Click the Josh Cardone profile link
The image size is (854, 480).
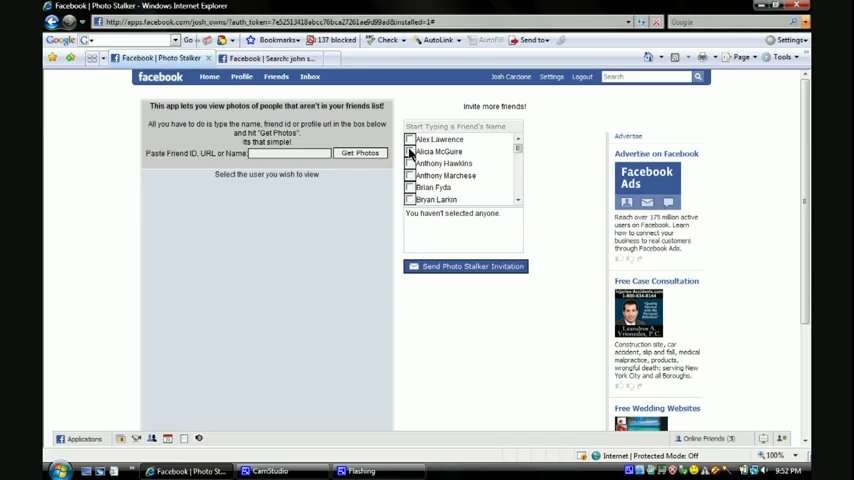click(510, 77)
